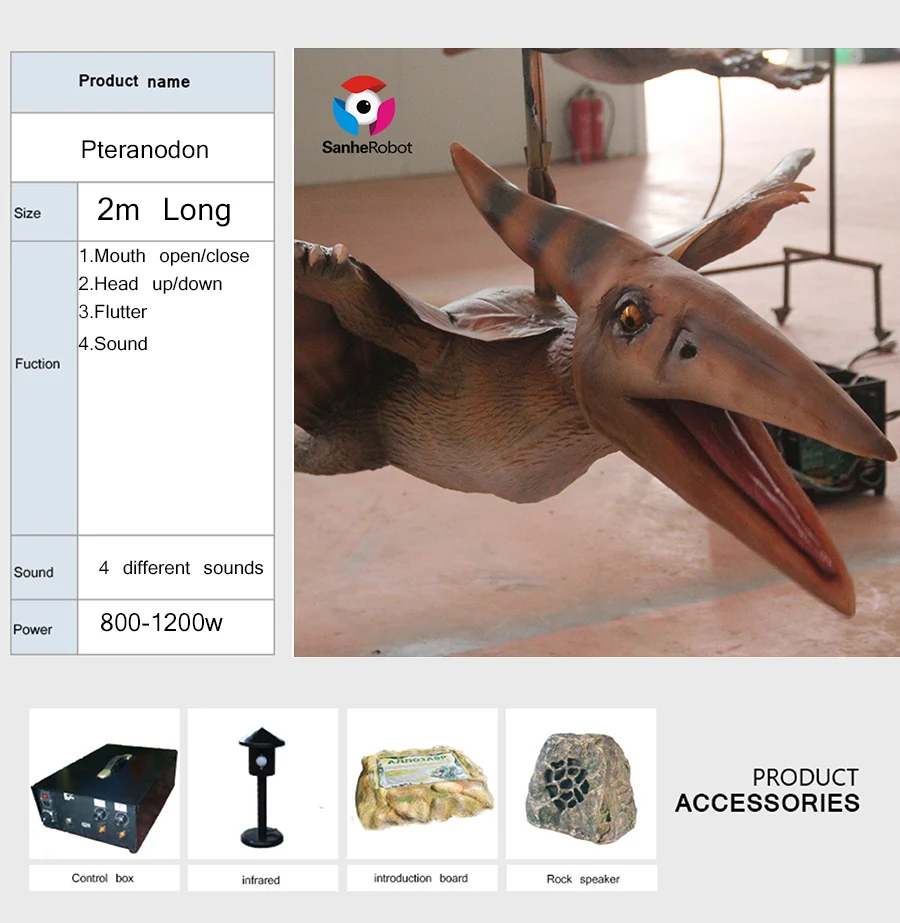Viewport: 900px width, 923px height.
Task: Click the 'Fuction' label cell
Action: pos(44,388)
